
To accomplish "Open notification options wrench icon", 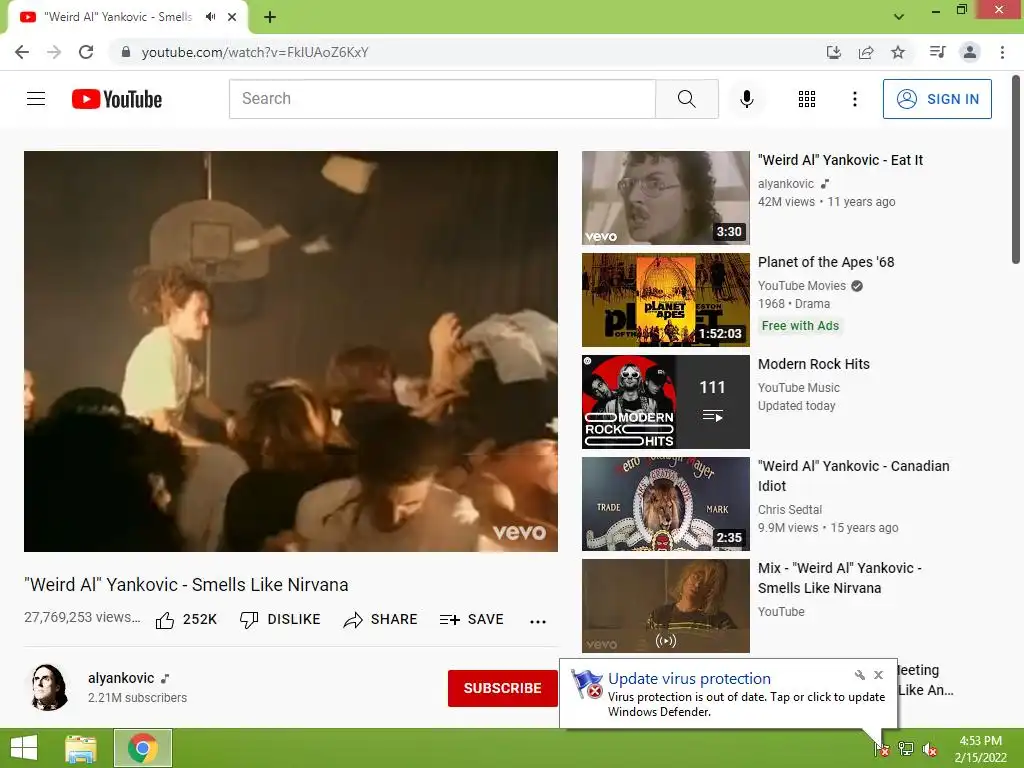I will coord(859,675).
